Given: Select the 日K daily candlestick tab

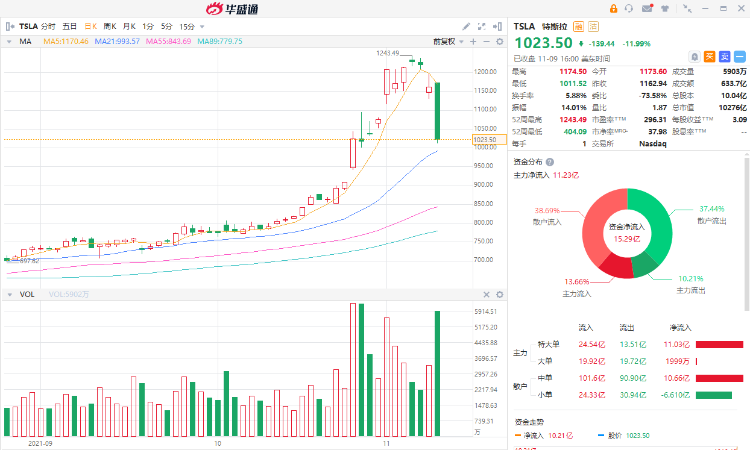Looking at the screenshot, I should [x=91, y=26].
